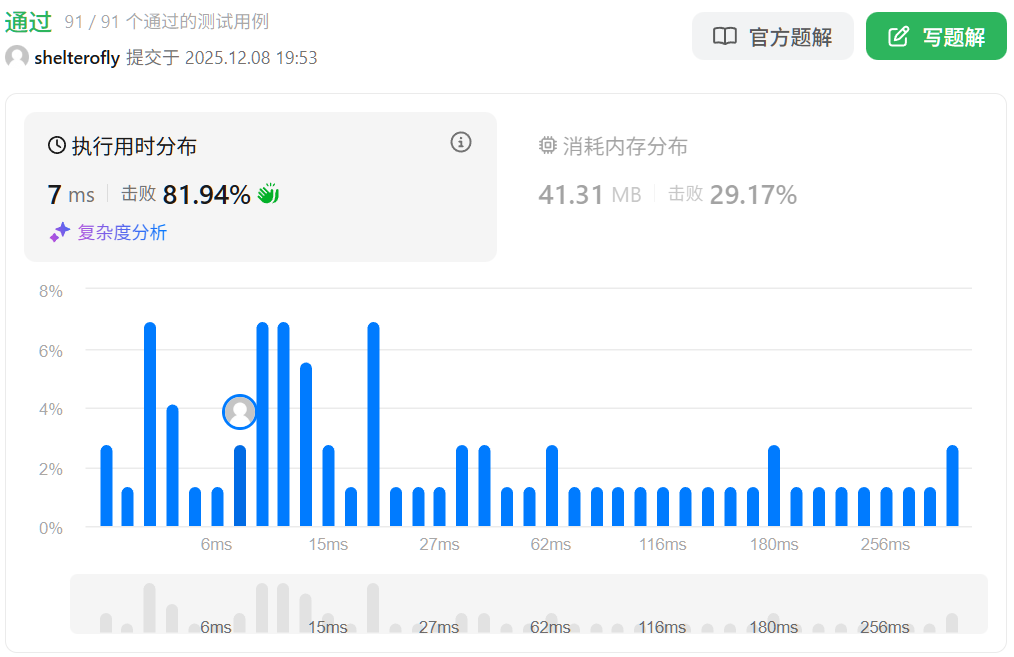
Task: Open the 官方题解 official solution
Action: pos(772,37)
